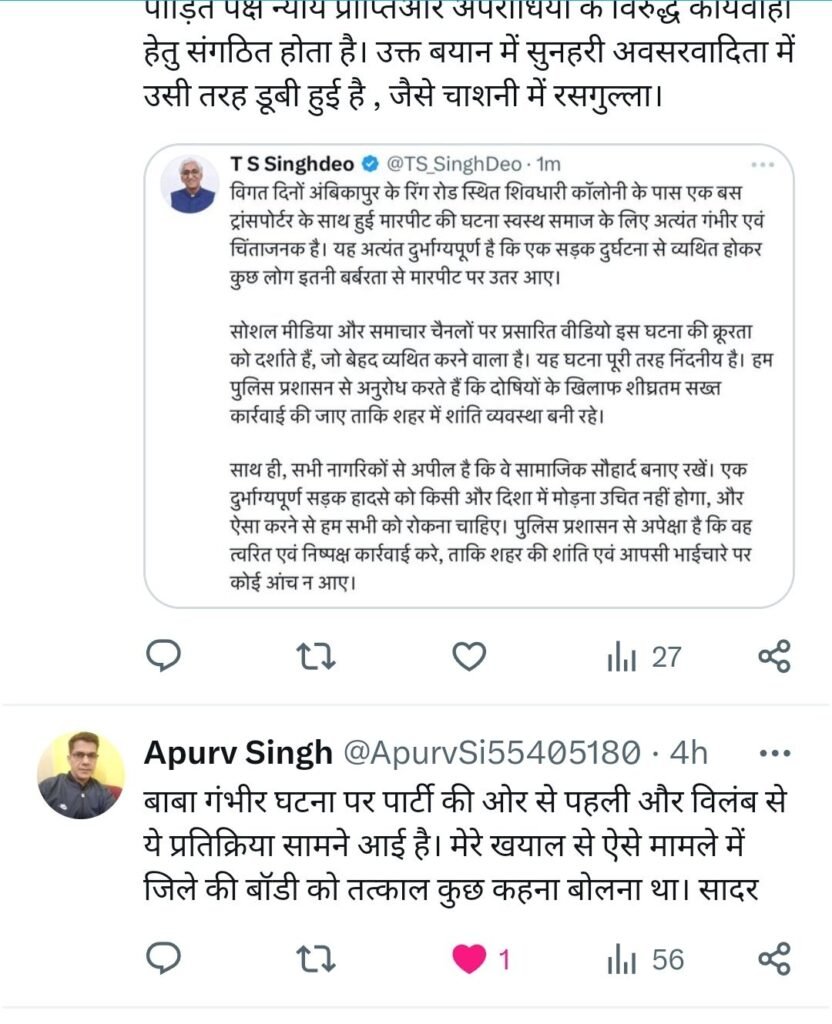Tap the Apurv Singh display name
Image resolution: width=832 pixels, height=1024 pixels.
pos(238,752)
